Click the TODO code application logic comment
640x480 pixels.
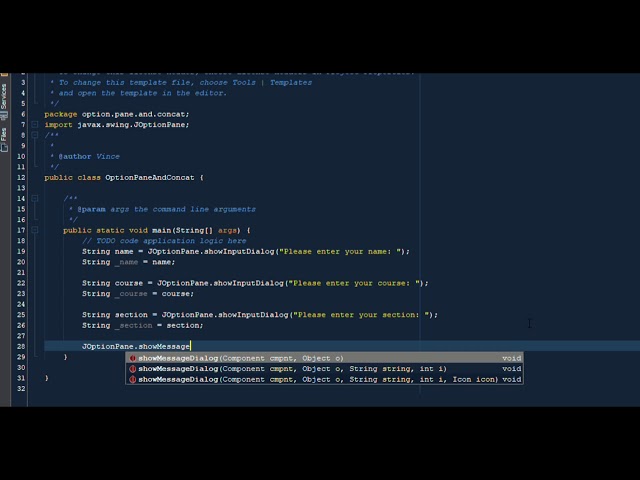coord(164,241)
